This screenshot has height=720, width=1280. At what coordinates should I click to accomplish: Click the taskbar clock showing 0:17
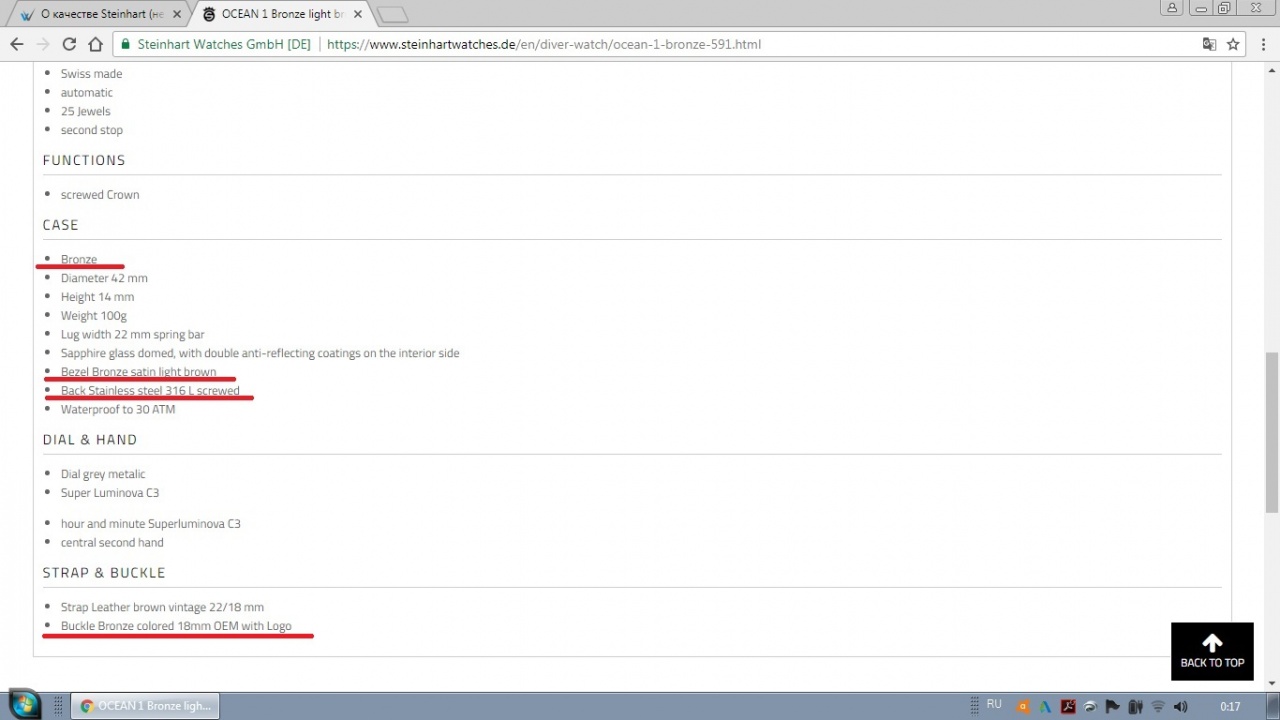coord(1230,706)
